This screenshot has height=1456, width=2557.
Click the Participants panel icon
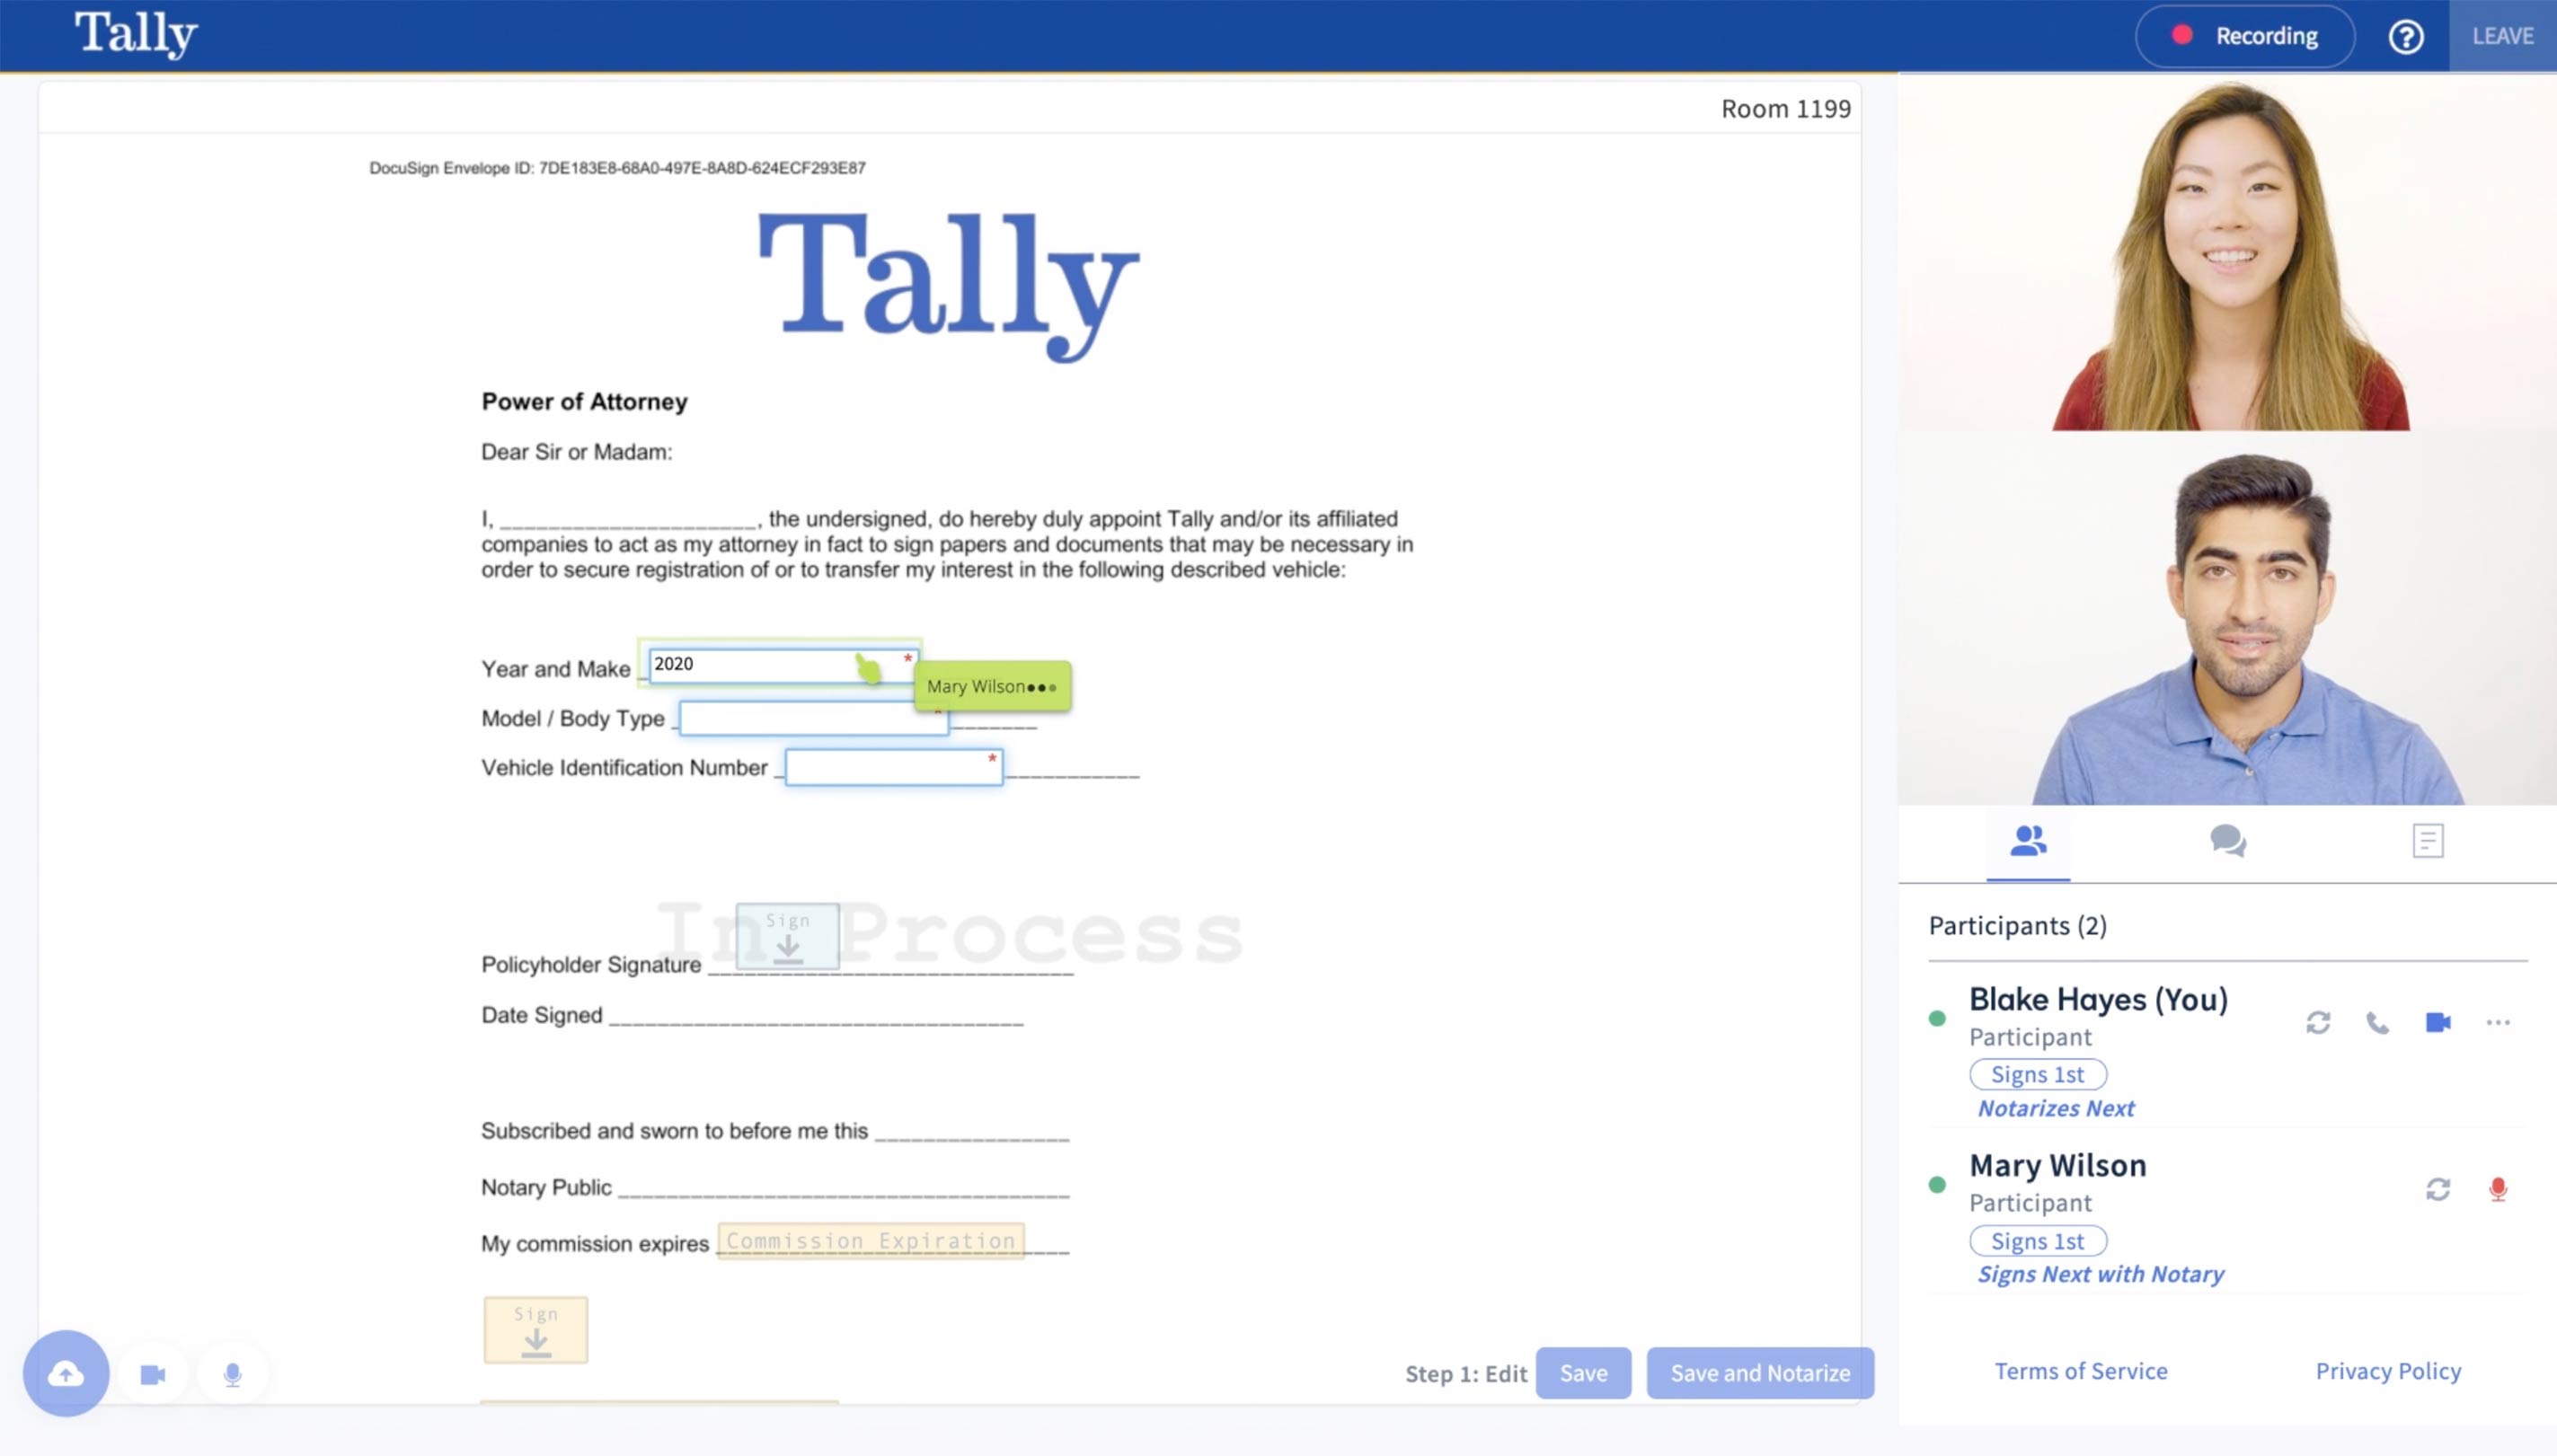pos(2029,840)
